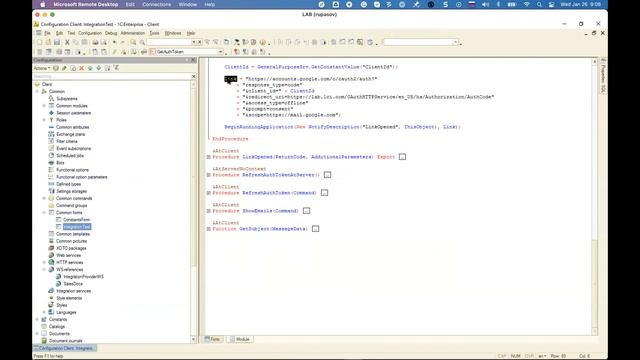Open the Connections menu in Mac menu bar
The width and height of the screenshot is (640, 360).
click(156, 4)
